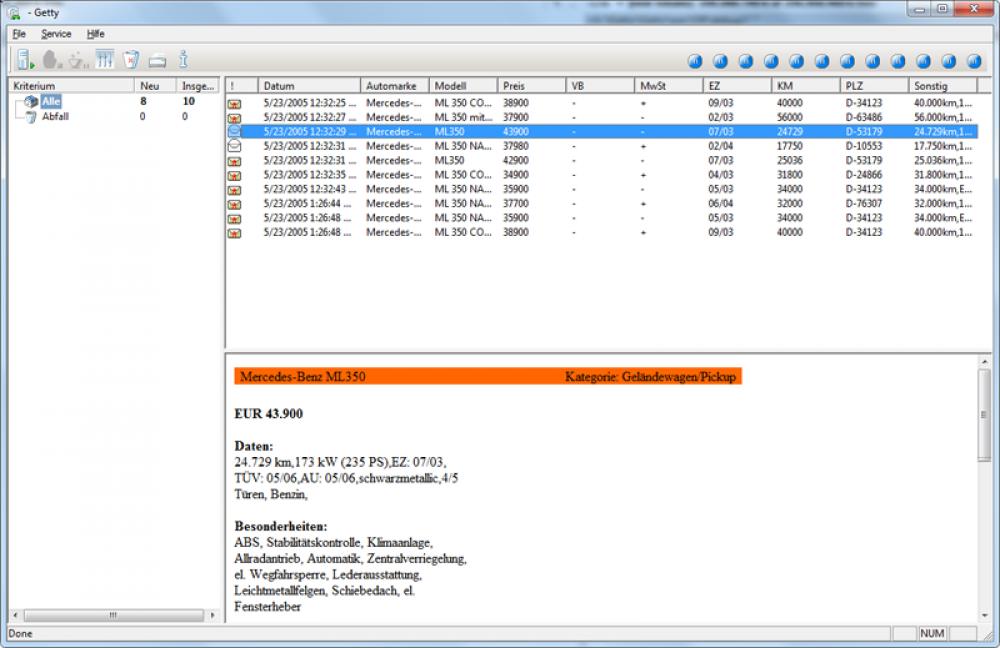
Task: Click the horizontal sidebar scrollbar
Action: [115, 613]
